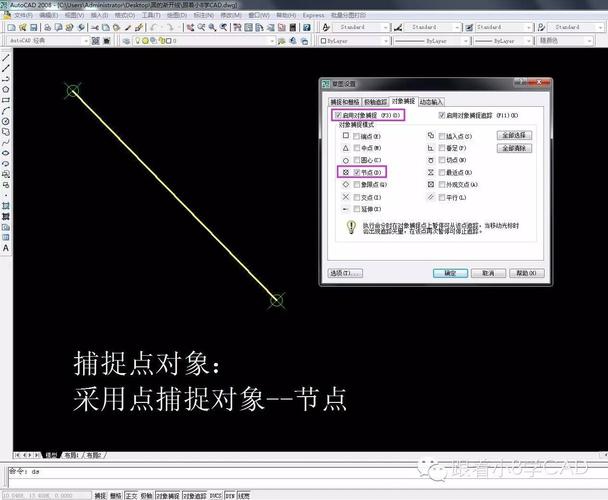Image resolution: width=608 pixels, height=500 pixels.
Task: Click the Text Style icon
Action: click(x=326, y=28)
